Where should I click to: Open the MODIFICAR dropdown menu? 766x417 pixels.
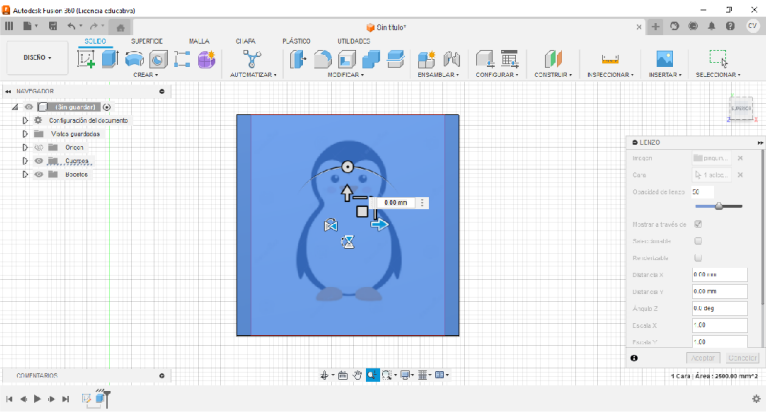[345, 75]
